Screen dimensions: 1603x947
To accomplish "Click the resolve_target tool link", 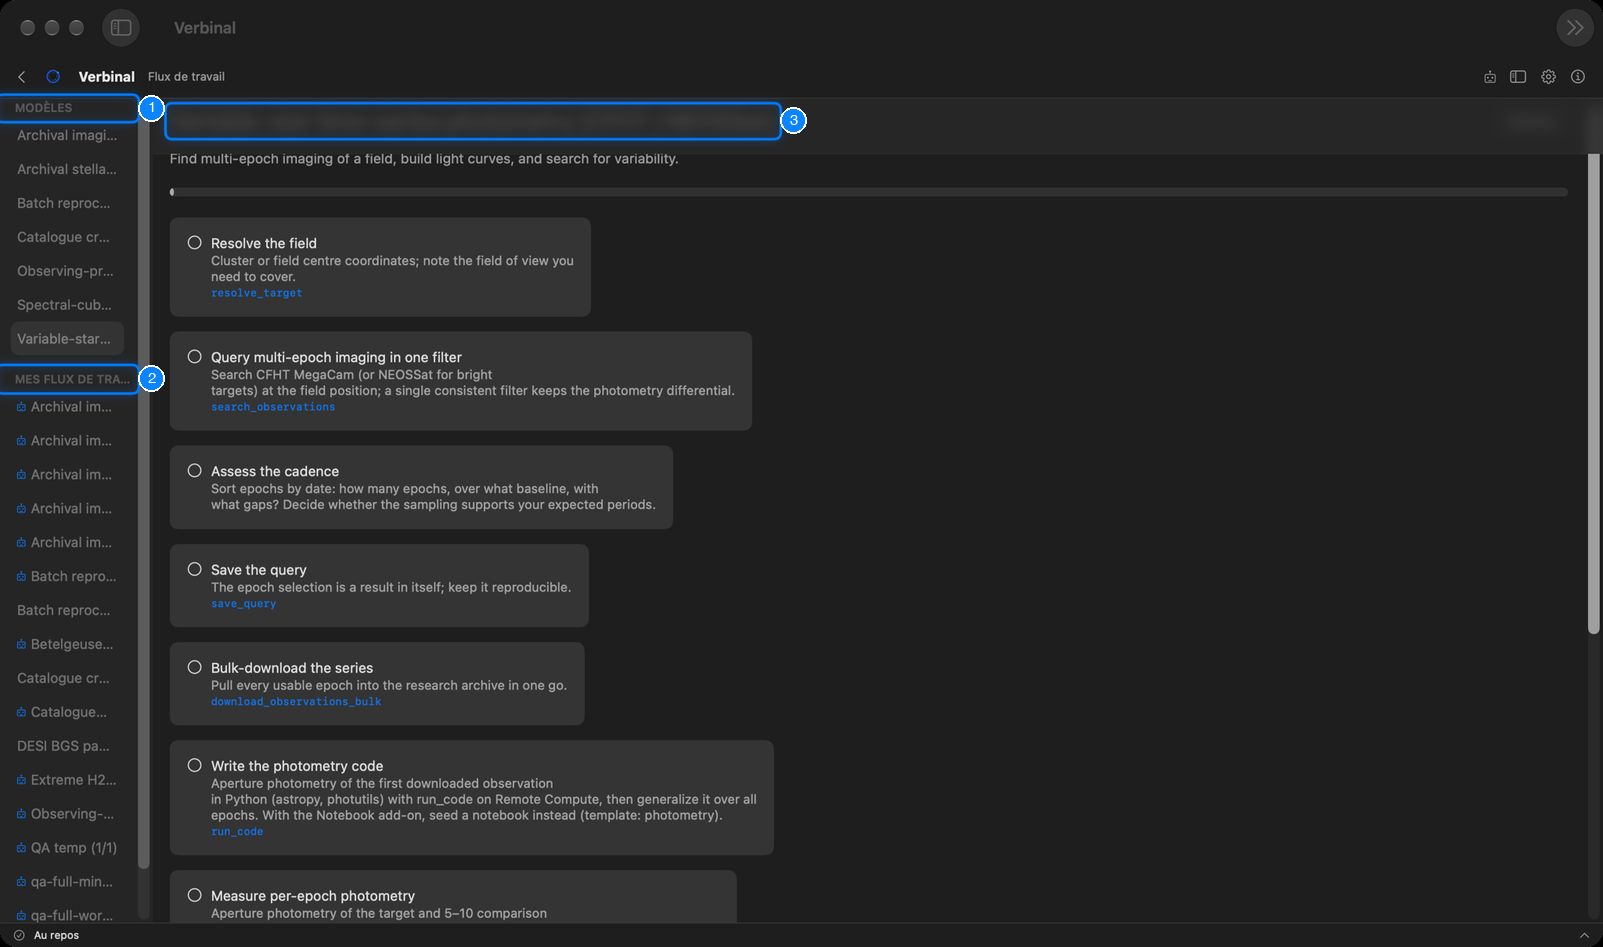I will click(256, 293).
